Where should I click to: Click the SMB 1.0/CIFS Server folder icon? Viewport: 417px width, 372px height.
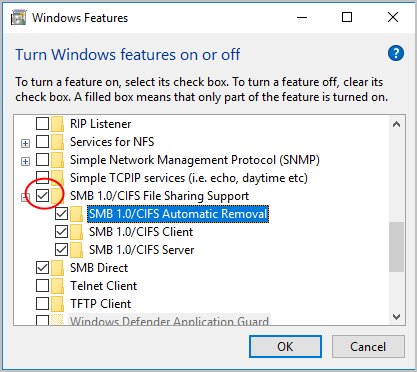pos(76,250)
